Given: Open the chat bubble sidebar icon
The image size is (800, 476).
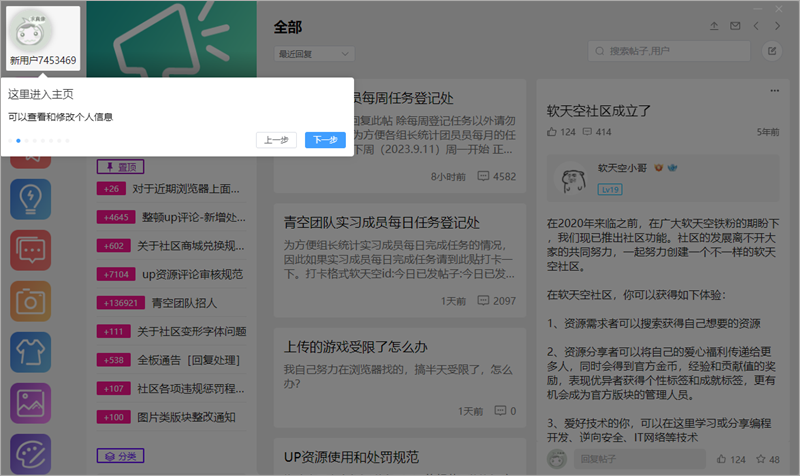Looking at the screenshot, I should (x=31, y=250).
